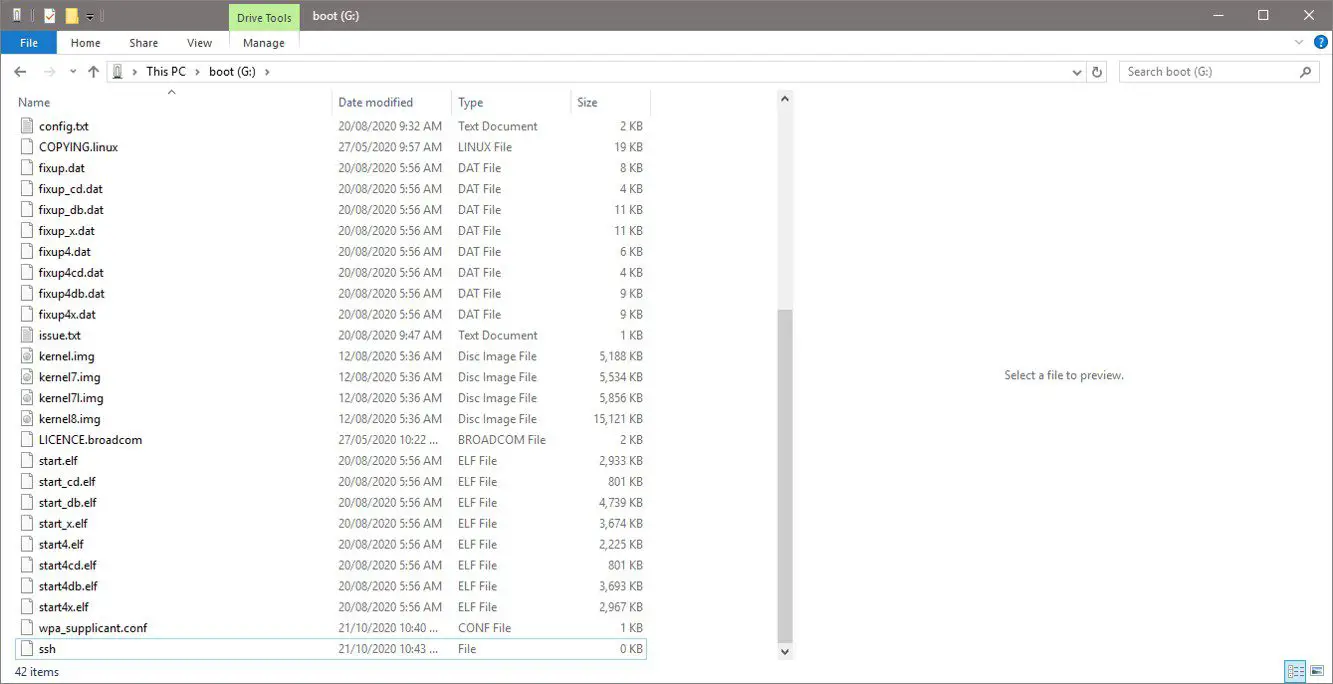
Task: Select the kernel8.img disc image file
Action: (69, 419)
